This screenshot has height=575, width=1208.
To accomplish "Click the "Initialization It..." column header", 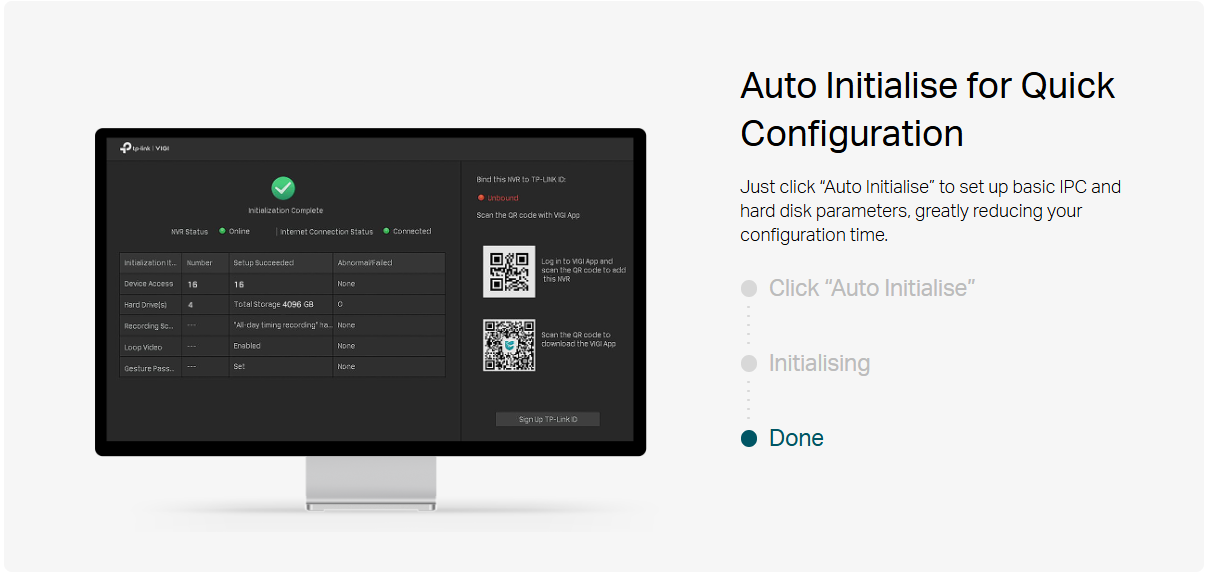I will (x=150, y=263).
